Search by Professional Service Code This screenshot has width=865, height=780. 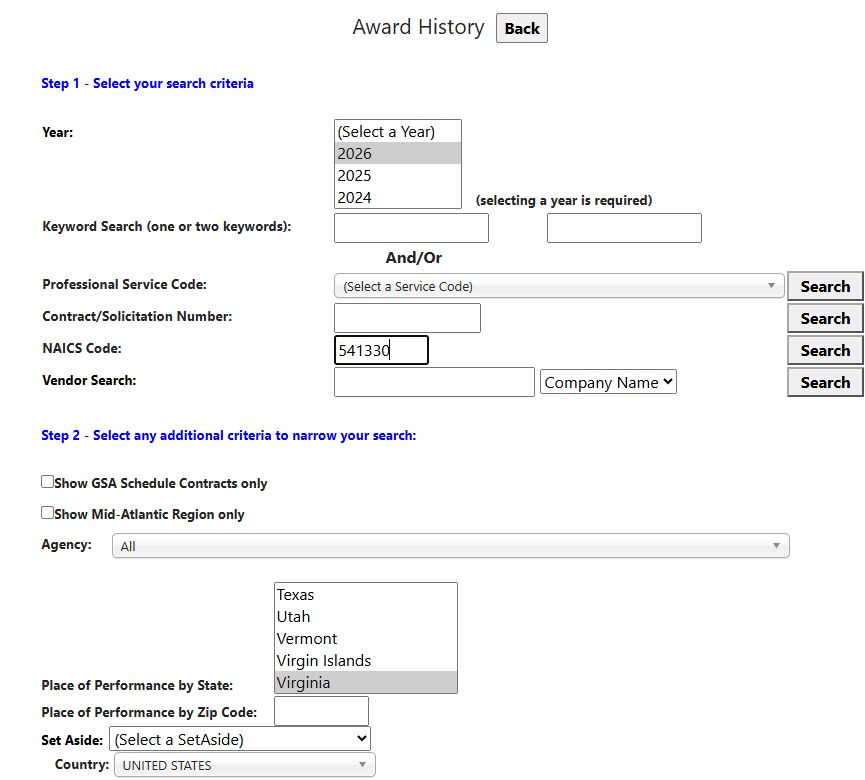point(825,286)
